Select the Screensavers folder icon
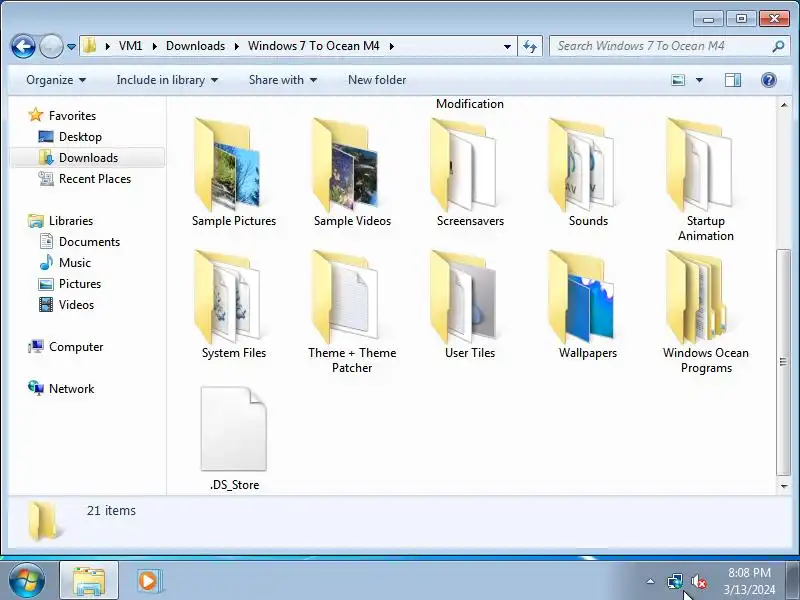Screen dimensions: 800x600 pyautogui.click(x=463, y=164)
